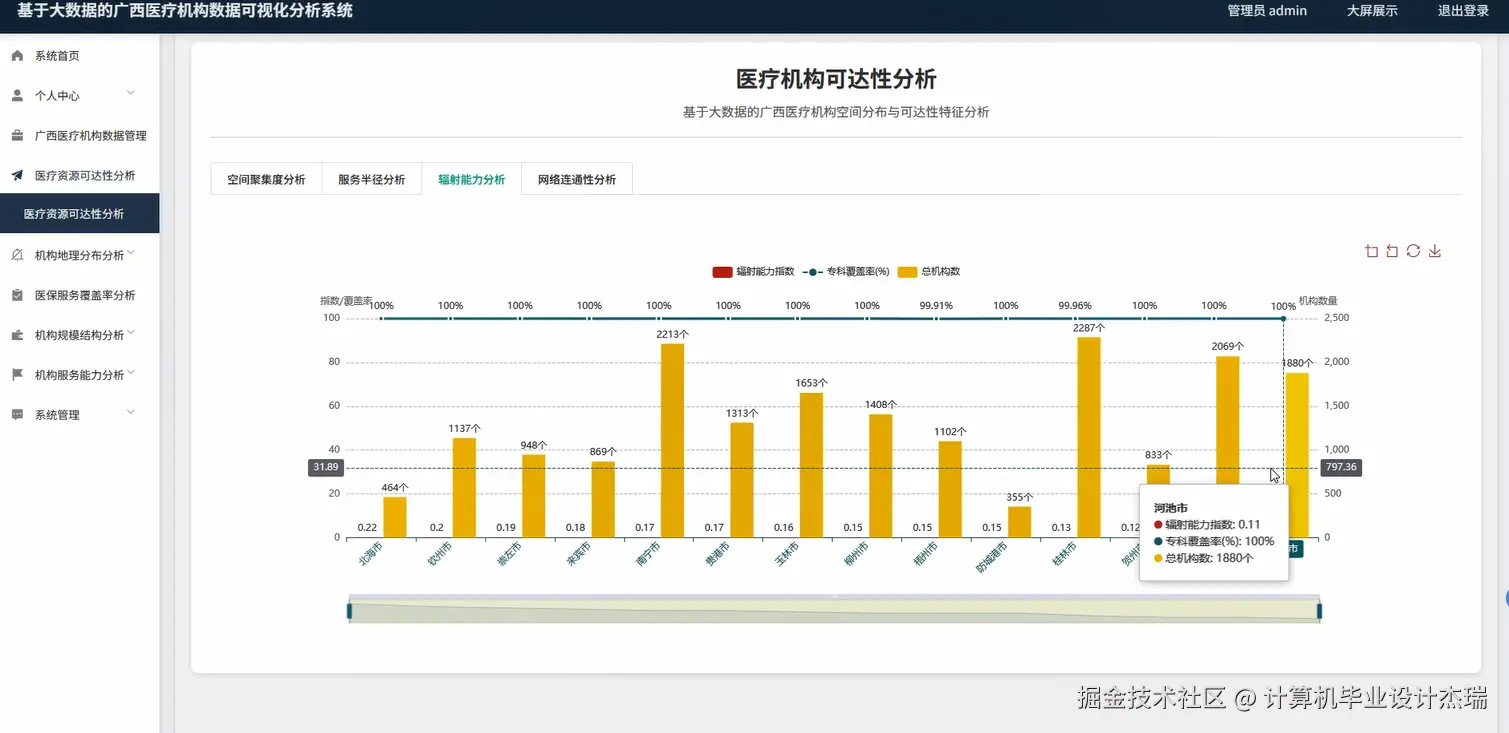Screen dimensions: 1509x733
Task: Toggle the 总机构数 legend series
Action: click(929, 272)
